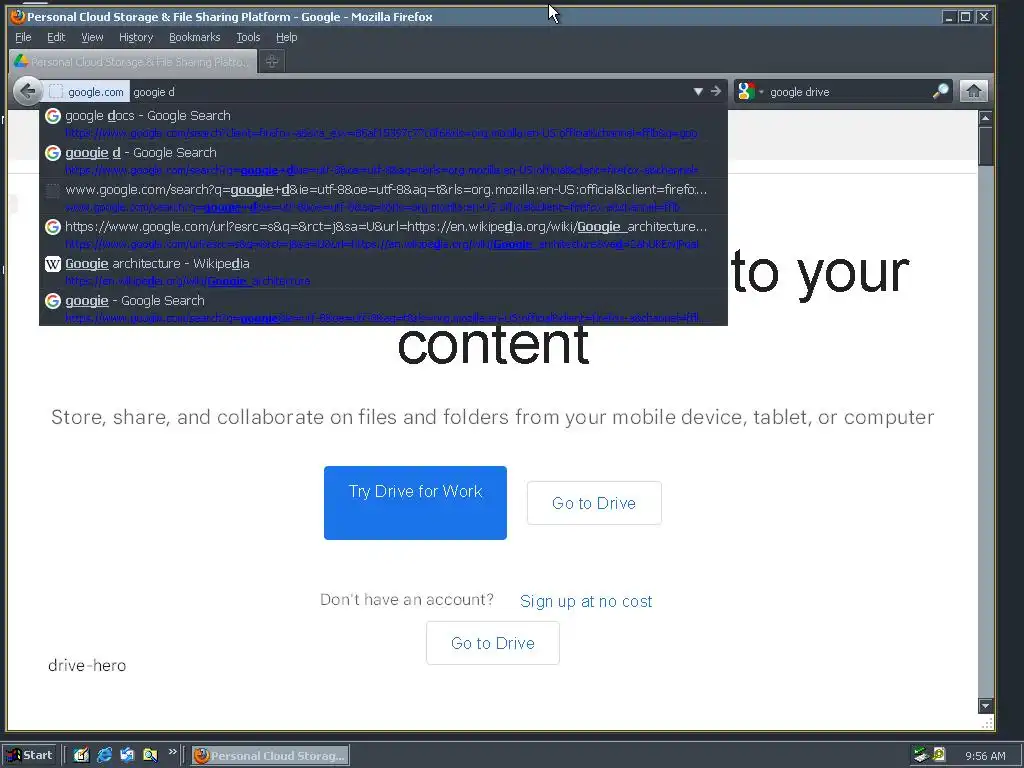The height and width of the screenshot is (768, 1024).
Task: Click Google icon on 'googie - Google Search' row
Action: pos(53,301)
